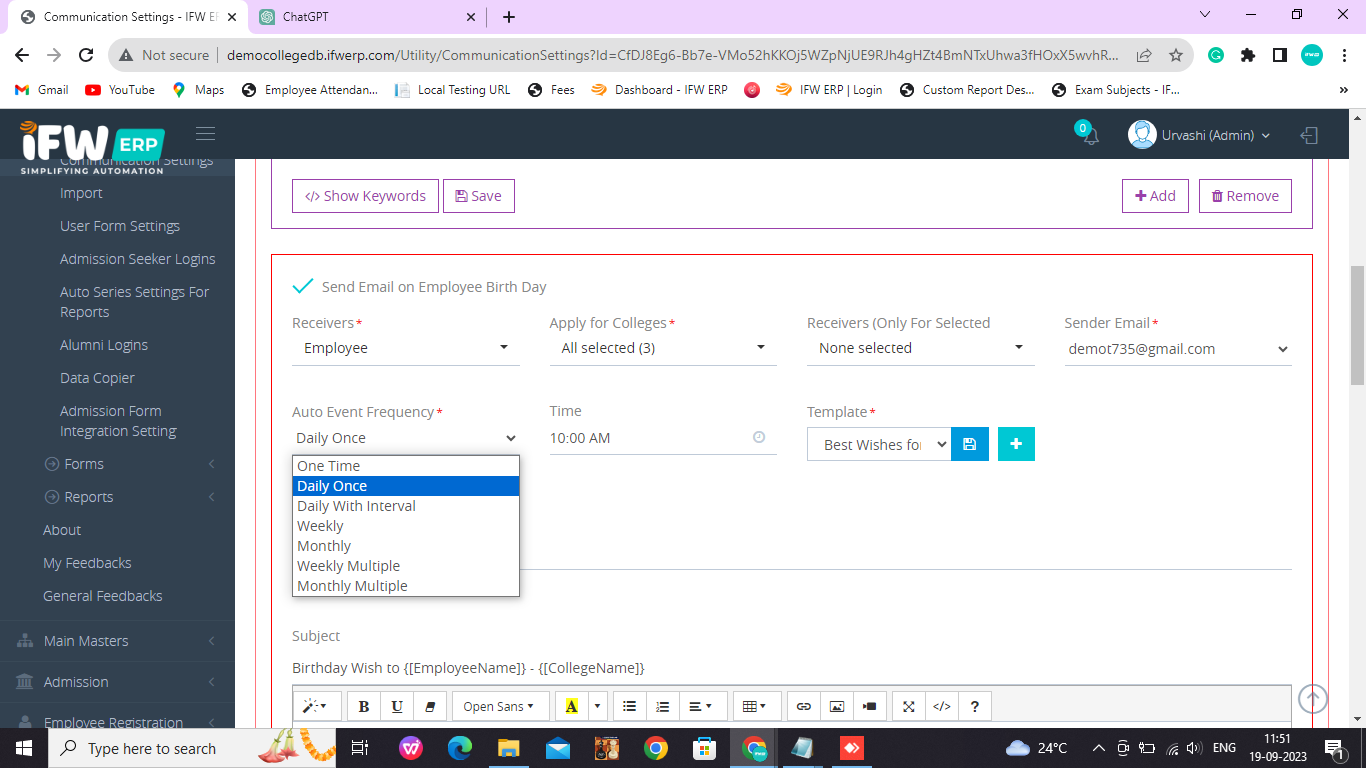Image resolution: width=1366 pixels, height=768 pixels.
Task: Toggle underline formatting in editor
Action: click(397, 706)
